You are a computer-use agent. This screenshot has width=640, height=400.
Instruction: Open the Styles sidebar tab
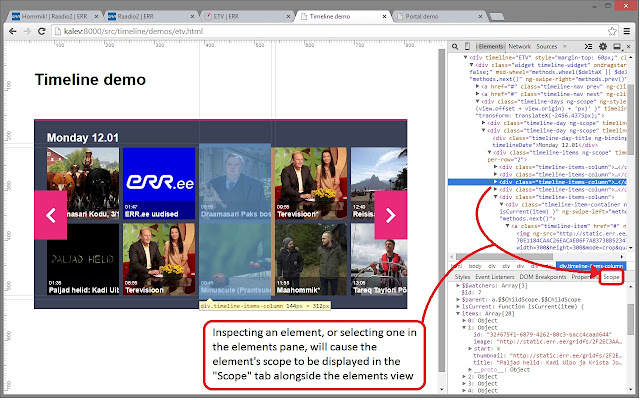462,277
